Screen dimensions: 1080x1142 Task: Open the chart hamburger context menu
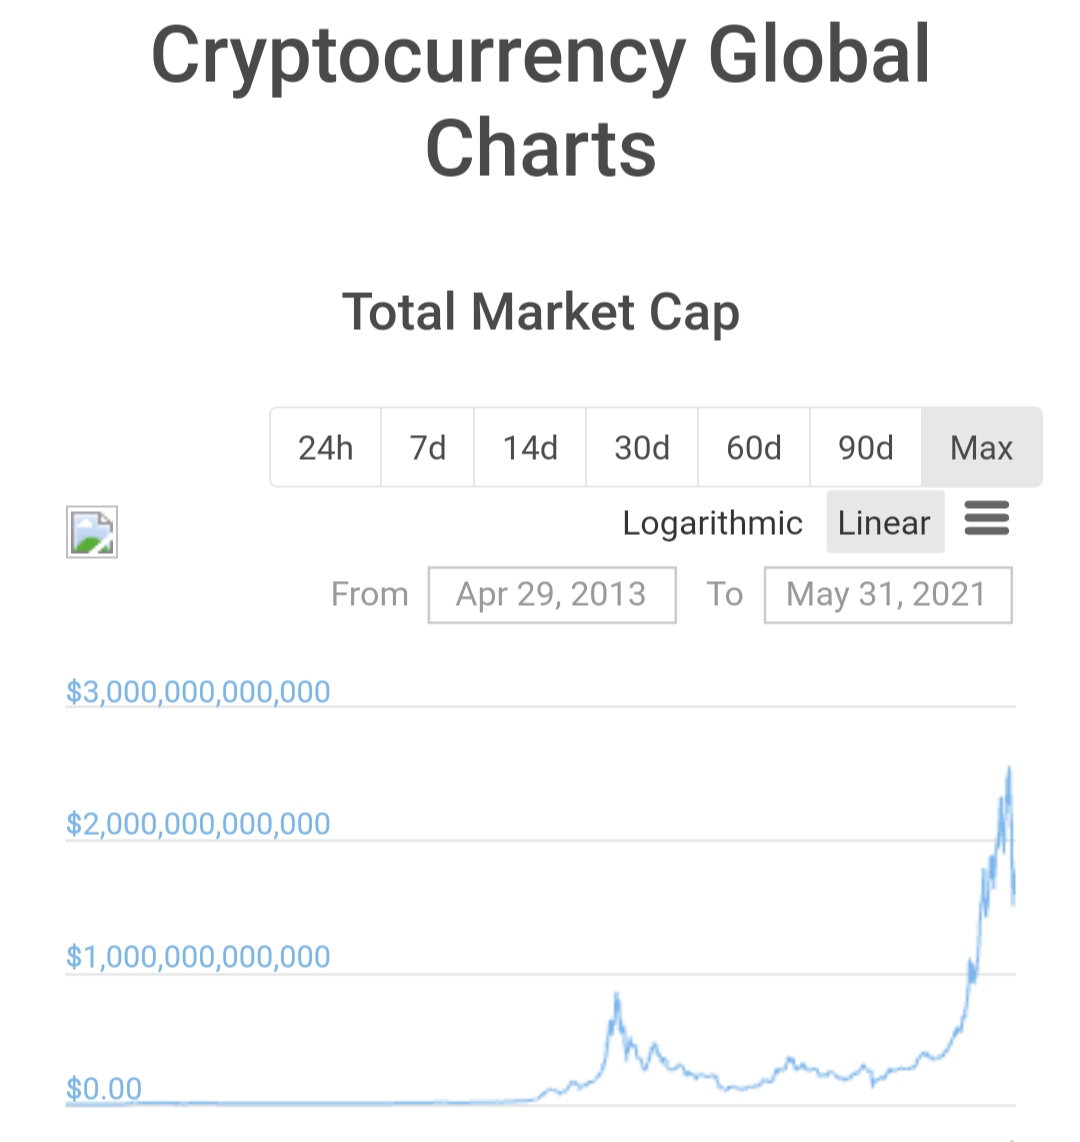(x=987, y=519)
